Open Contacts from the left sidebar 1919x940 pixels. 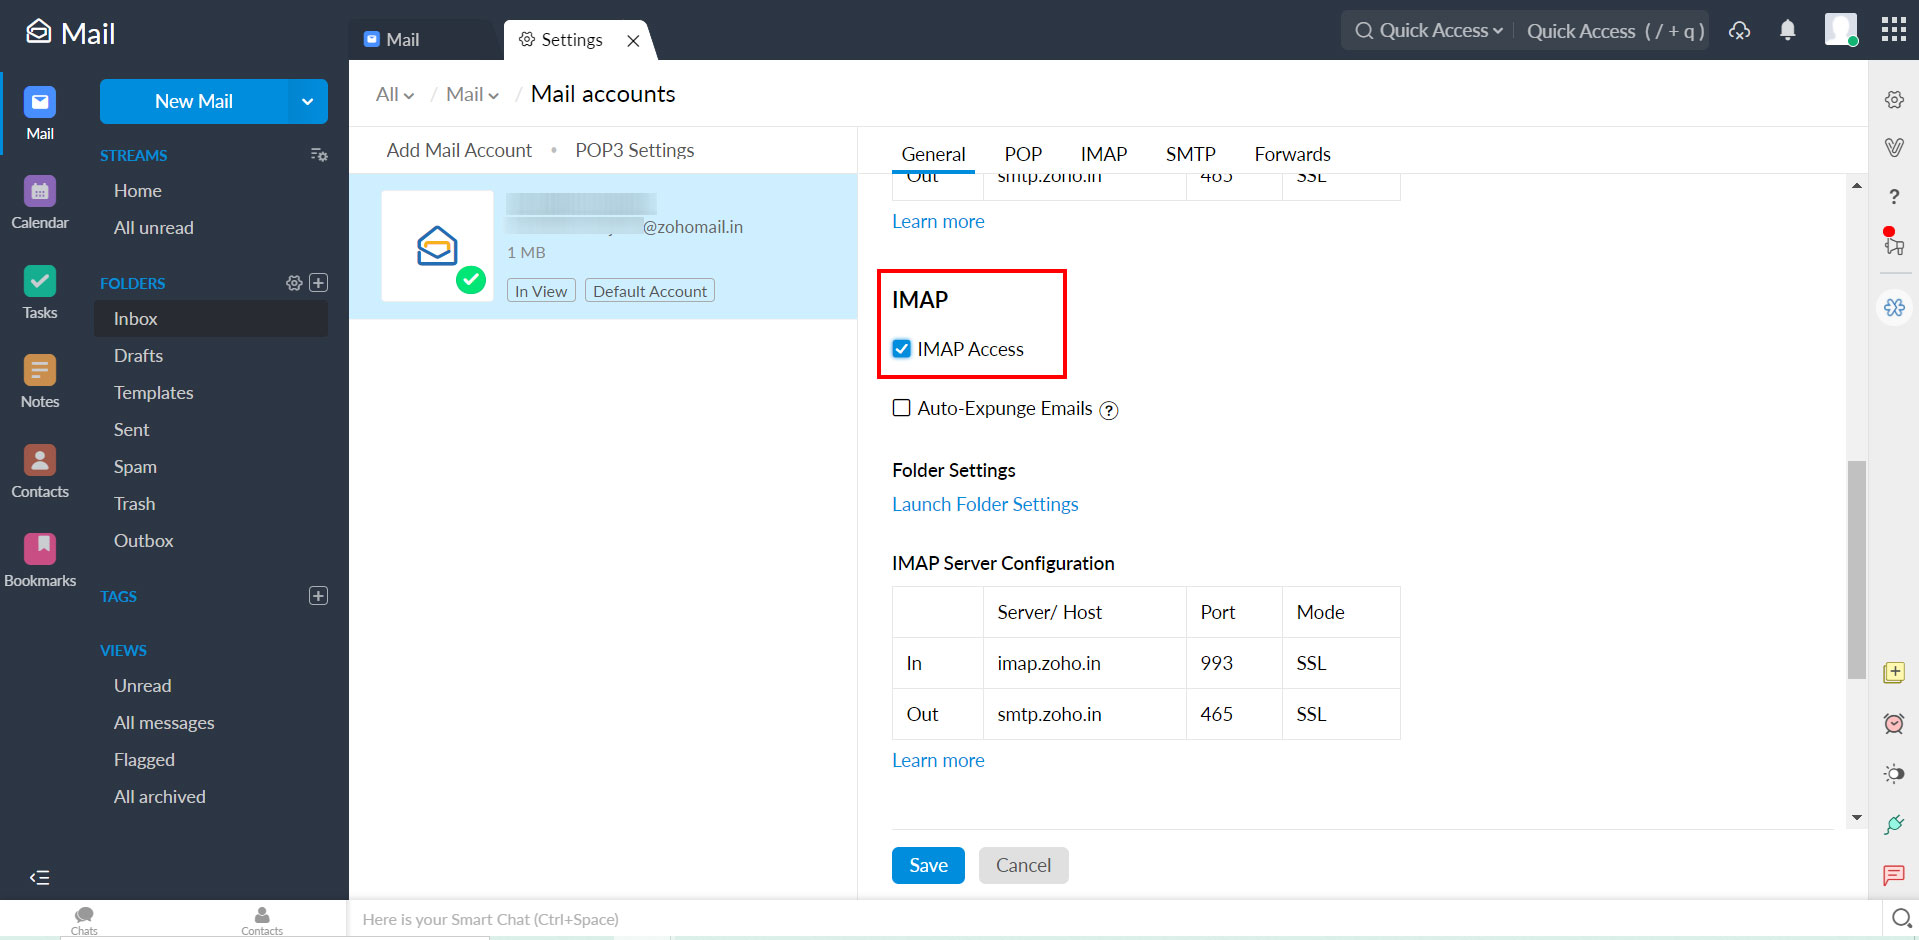(x=39, y=470)
